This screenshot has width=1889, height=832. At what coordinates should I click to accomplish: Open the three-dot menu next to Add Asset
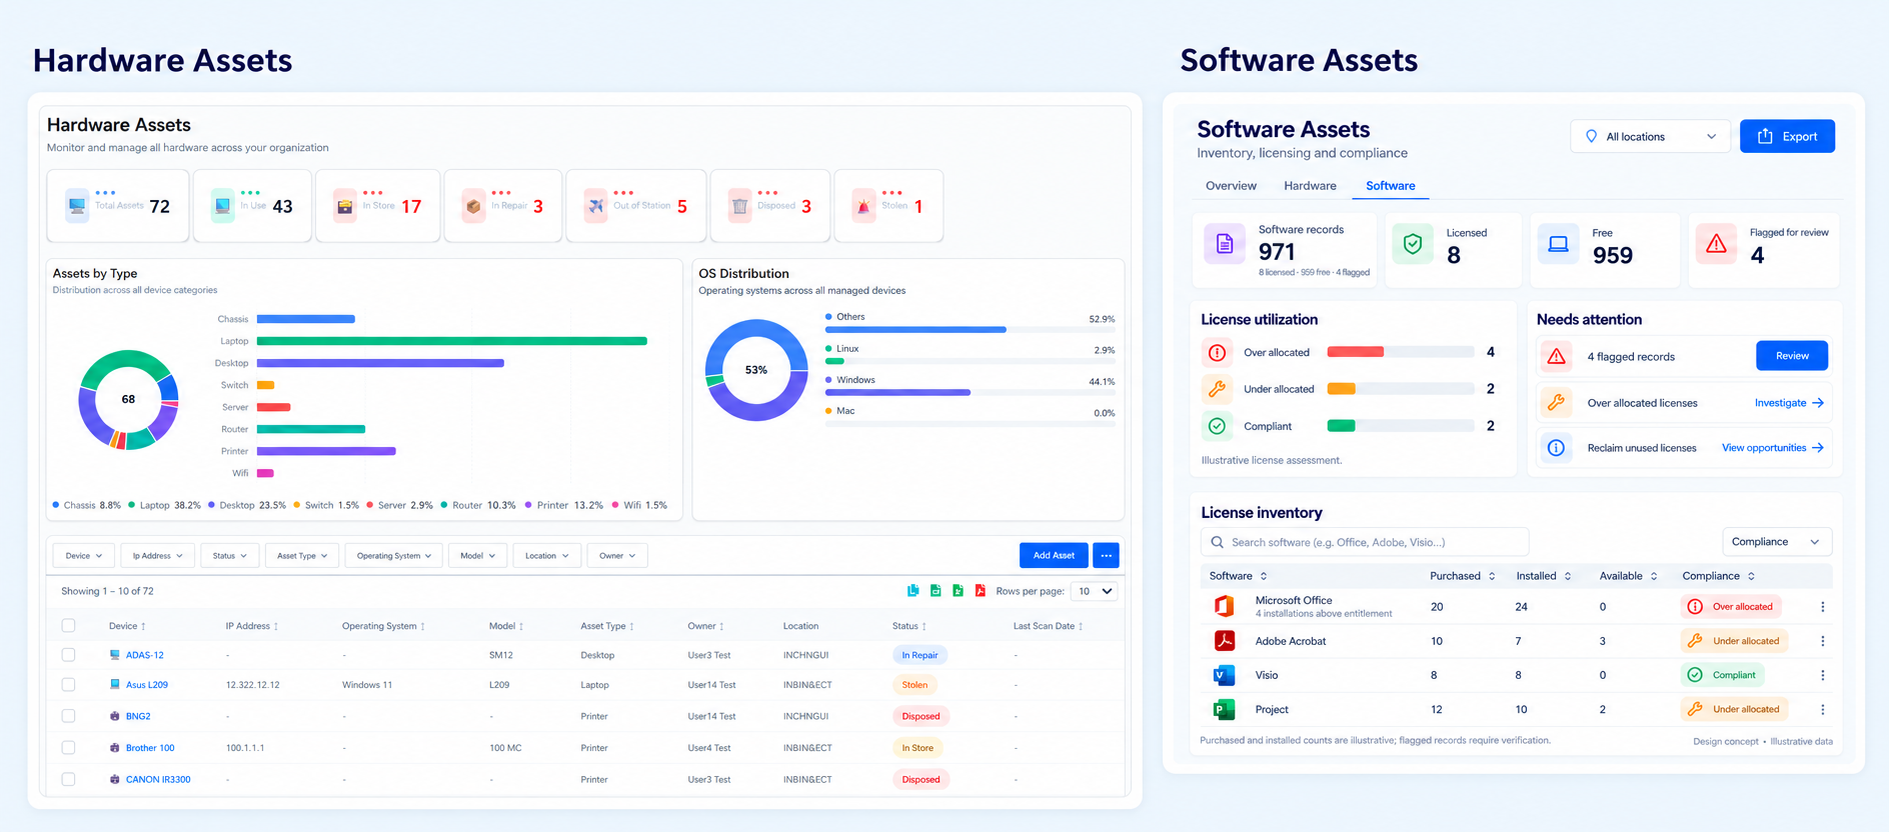[x=1106, y=555]
